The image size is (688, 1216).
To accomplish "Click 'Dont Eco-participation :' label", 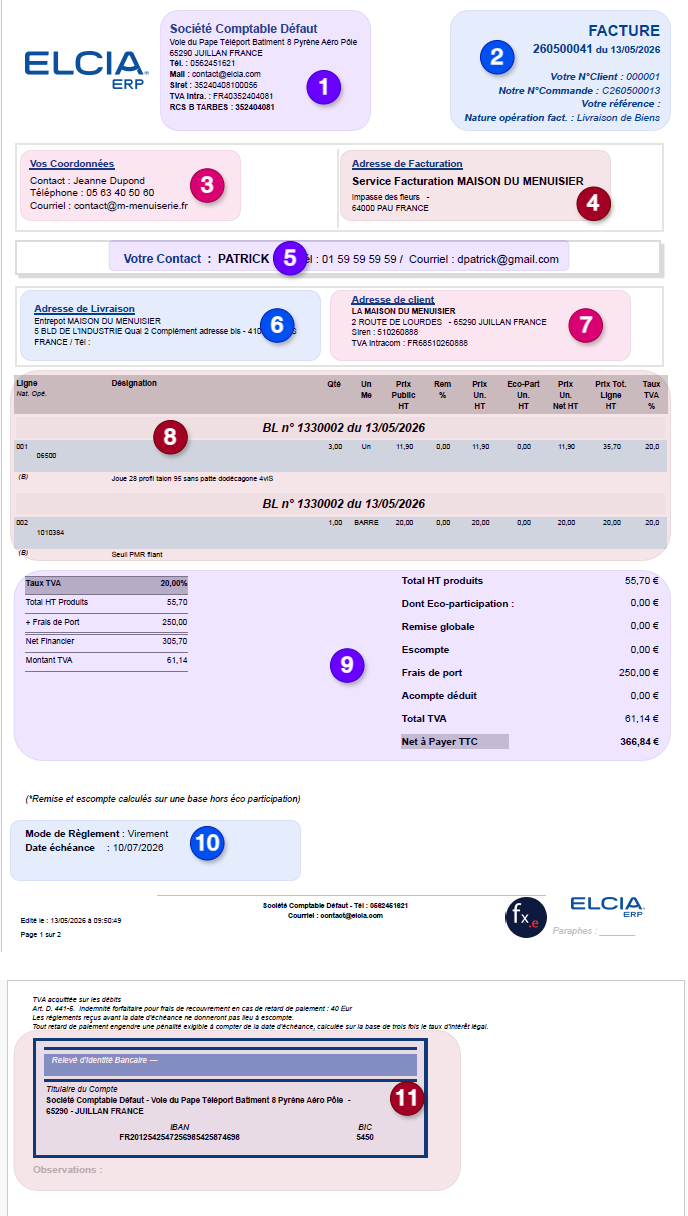I will (x=457, y=603).
